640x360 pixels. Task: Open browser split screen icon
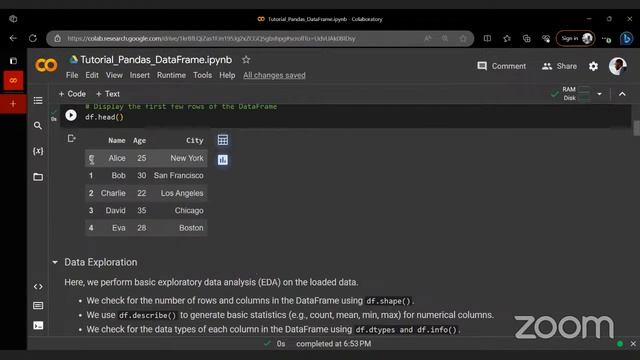(x=487, y=38)
